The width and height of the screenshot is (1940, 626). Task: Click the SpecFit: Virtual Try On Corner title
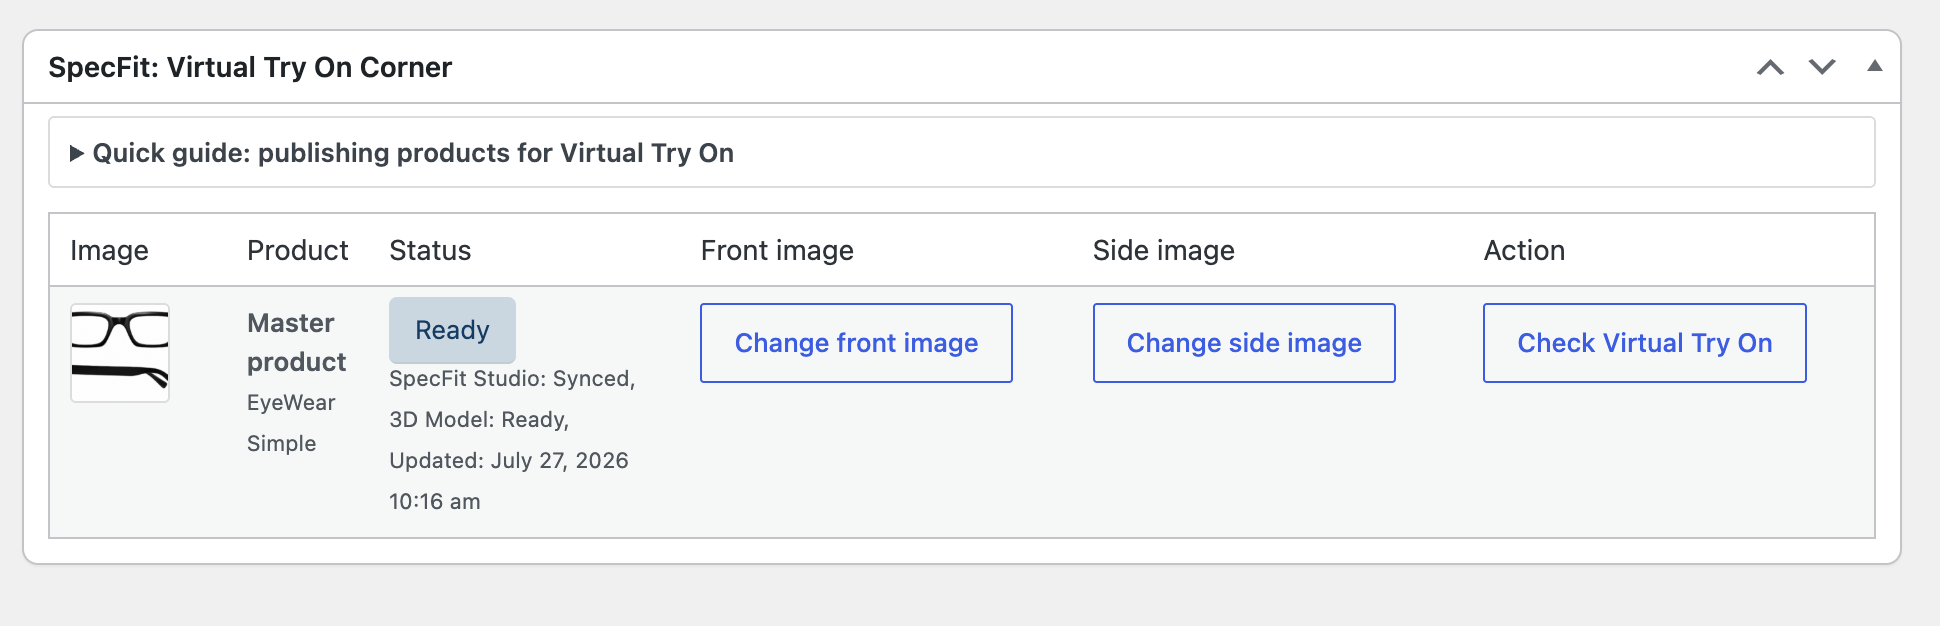tap(250, 67)
